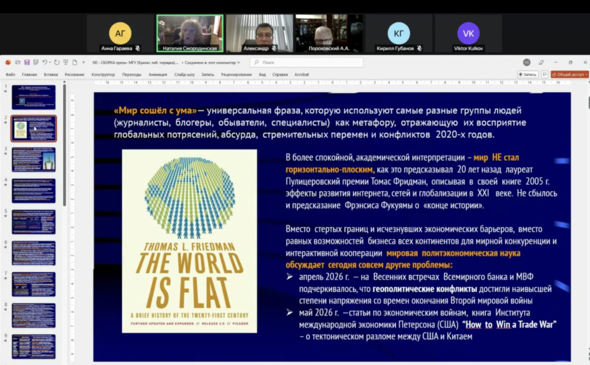Select slide 3 thumbnail in the slide panel
Image resolution: width=590 pixels, height=365 pixels.
click(33, 160)
